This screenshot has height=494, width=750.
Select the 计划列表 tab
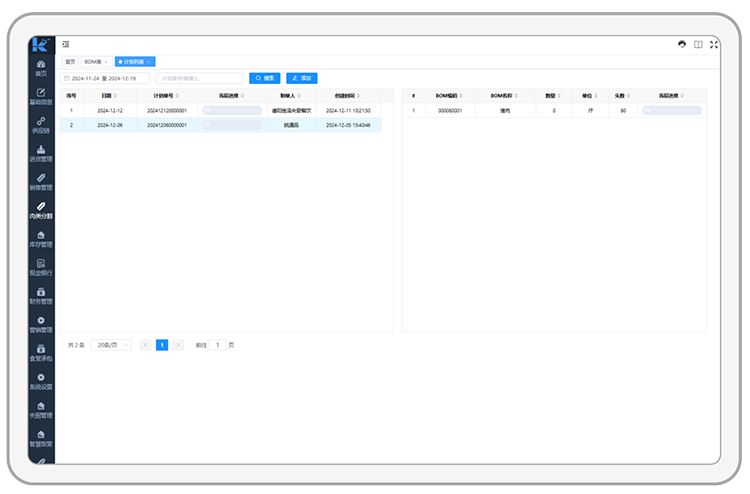[133, 62]
